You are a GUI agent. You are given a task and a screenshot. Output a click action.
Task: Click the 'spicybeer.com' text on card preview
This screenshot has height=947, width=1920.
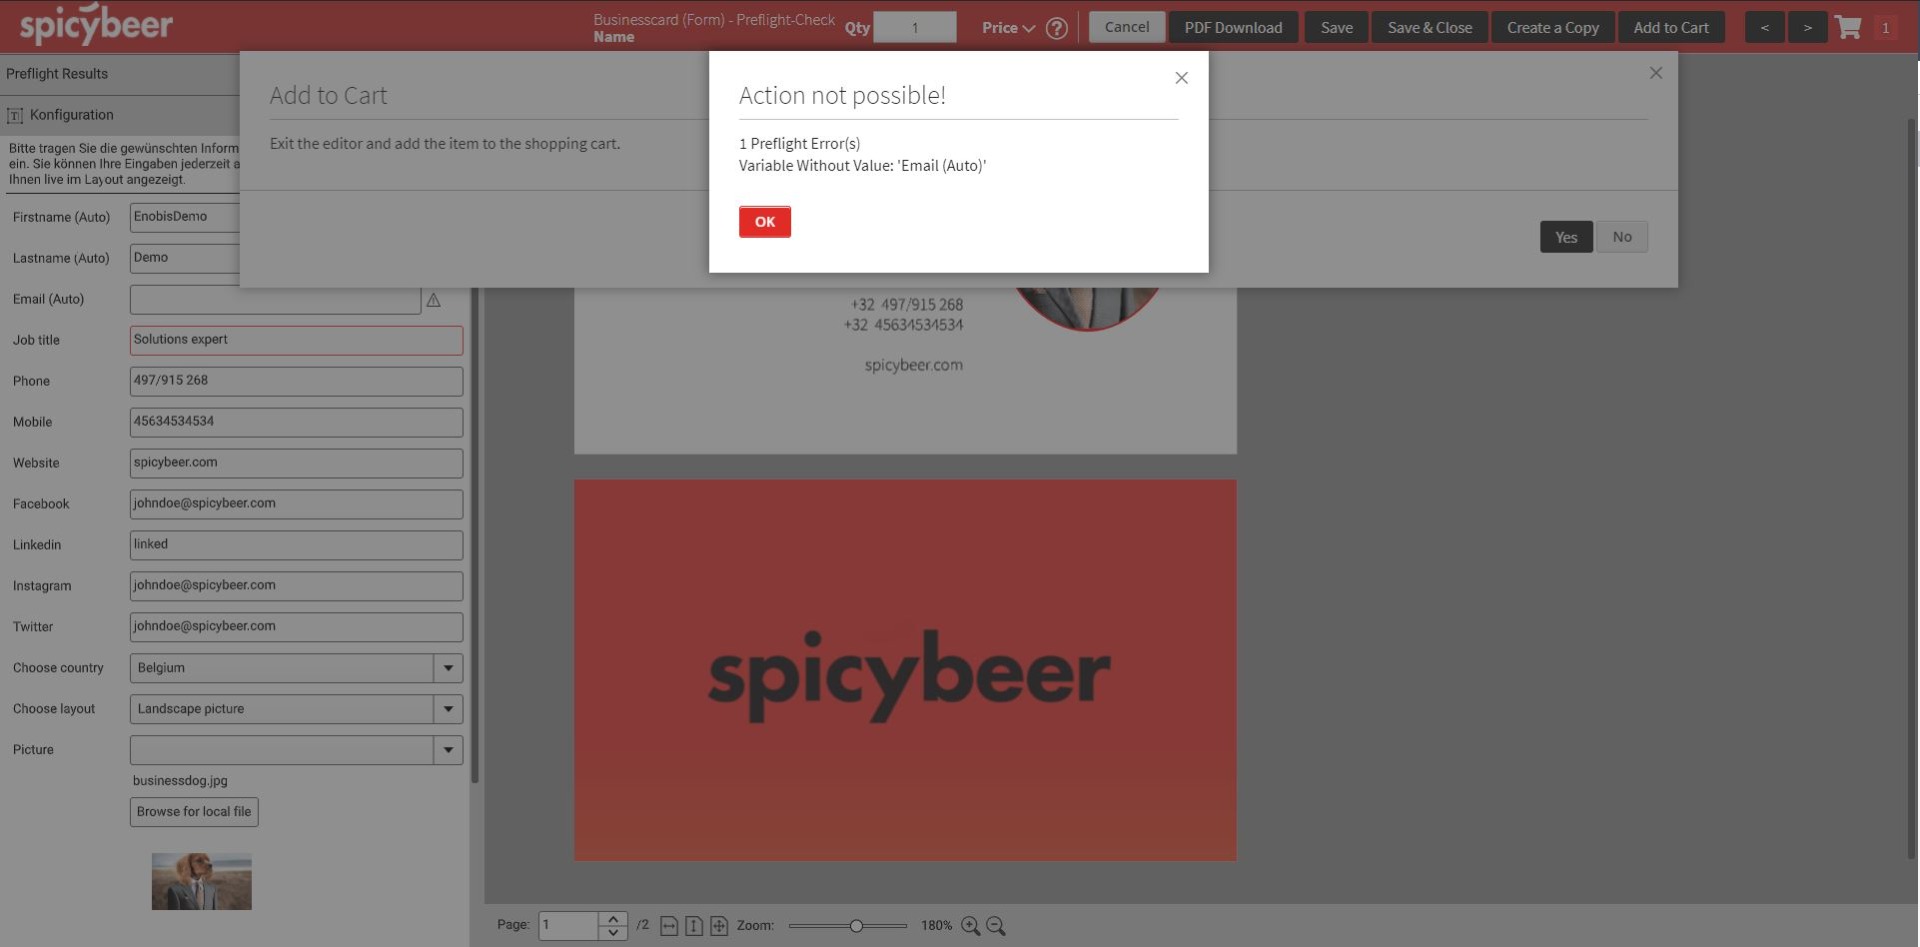click(914, 366)
